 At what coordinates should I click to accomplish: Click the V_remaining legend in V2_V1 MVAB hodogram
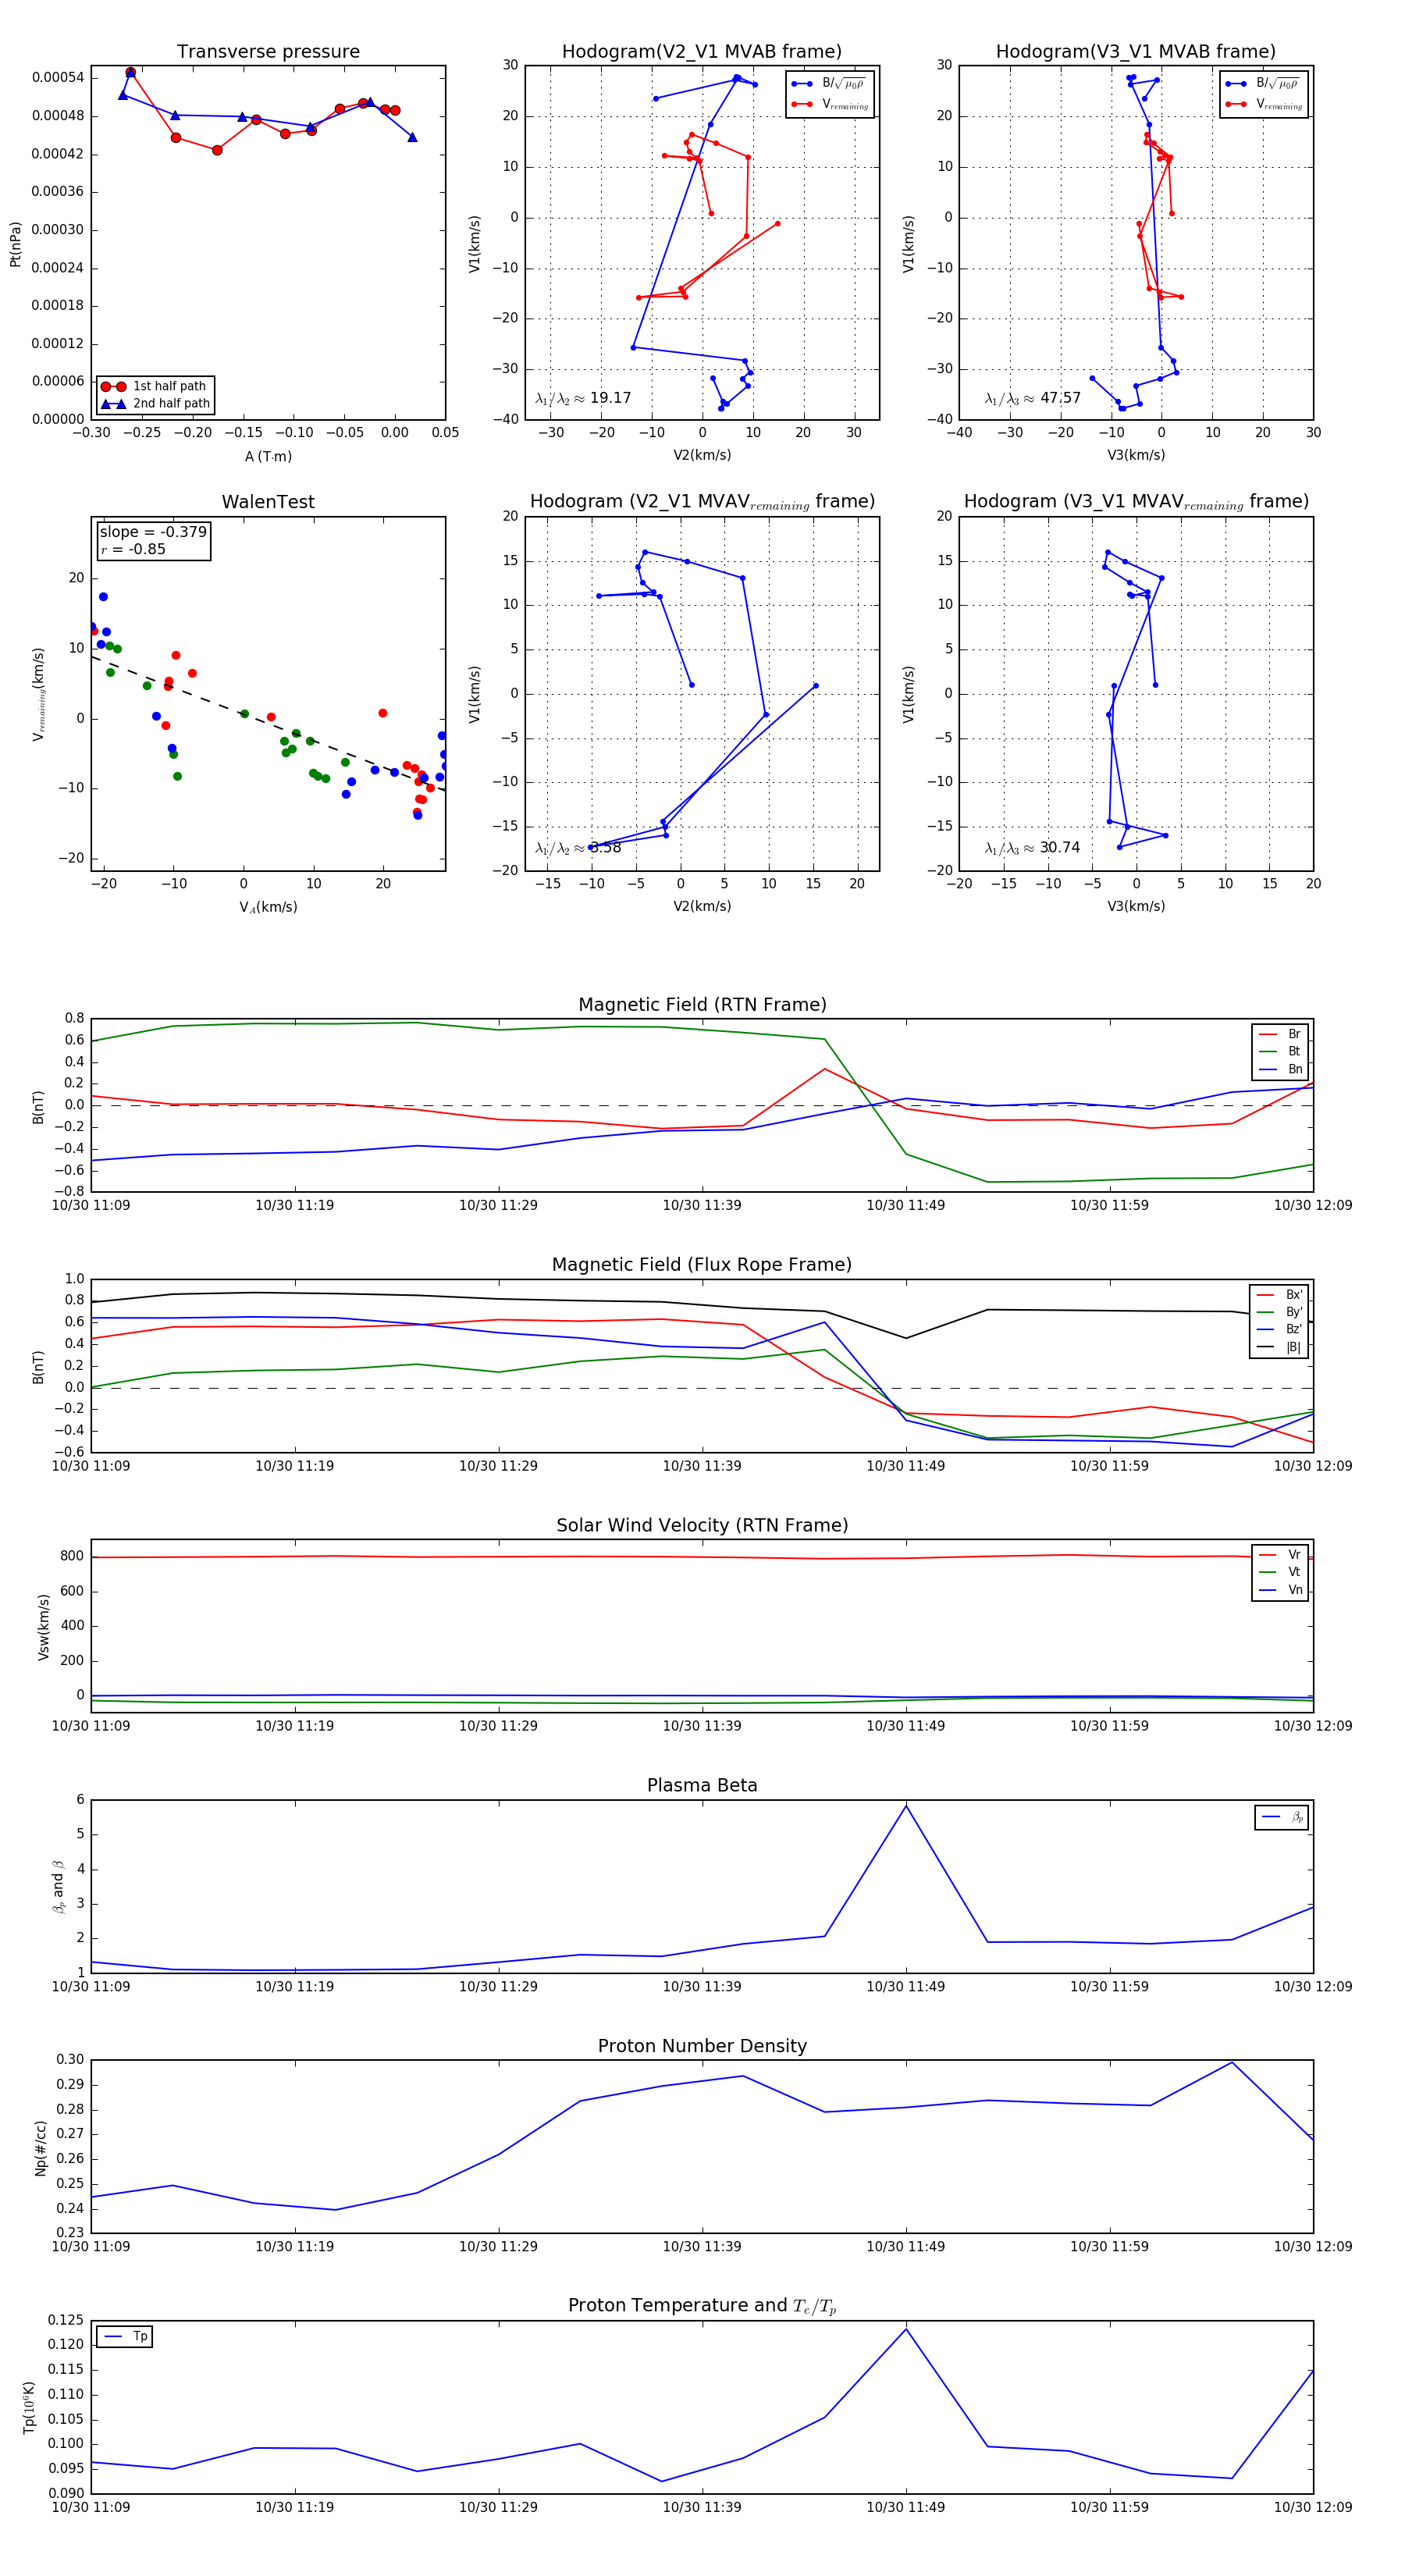[830, 104]
